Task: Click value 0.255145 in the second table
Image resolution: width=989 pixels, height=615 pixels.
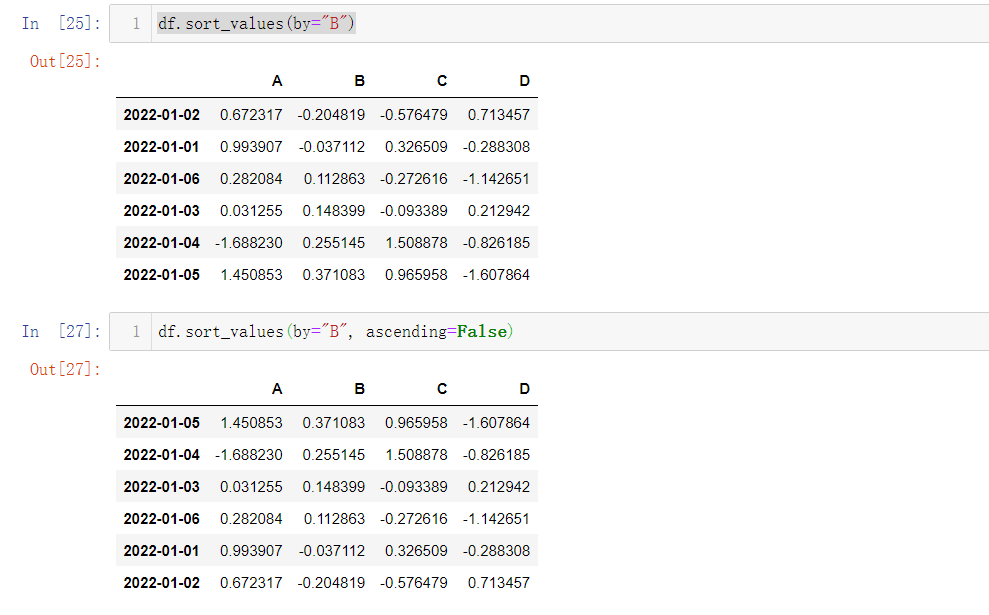Action: pyautogui.click(x=334, y=455)
